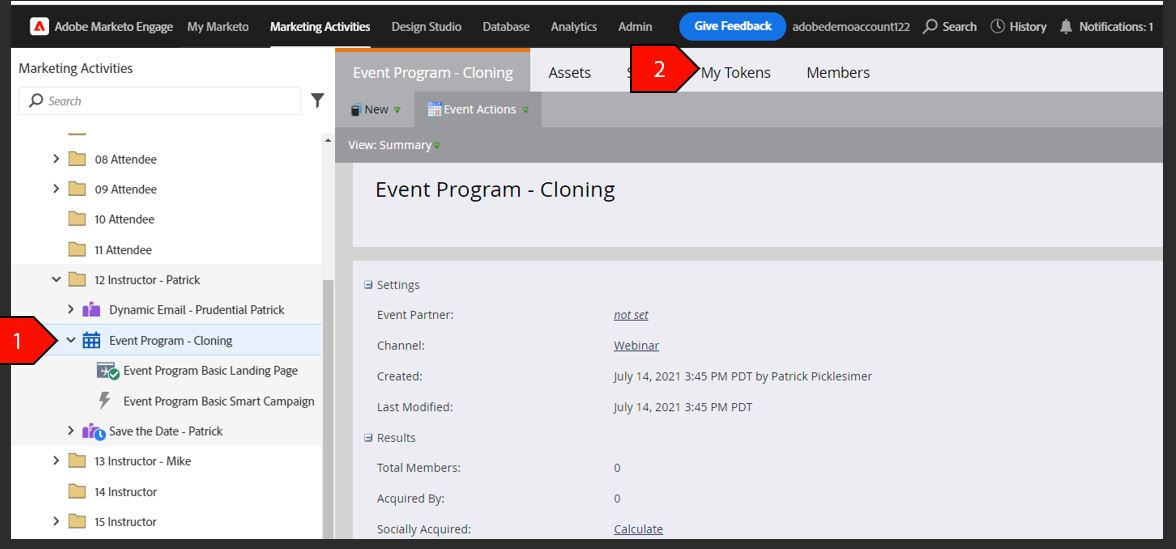Click the adobedemoaccount122 account name

850,26
